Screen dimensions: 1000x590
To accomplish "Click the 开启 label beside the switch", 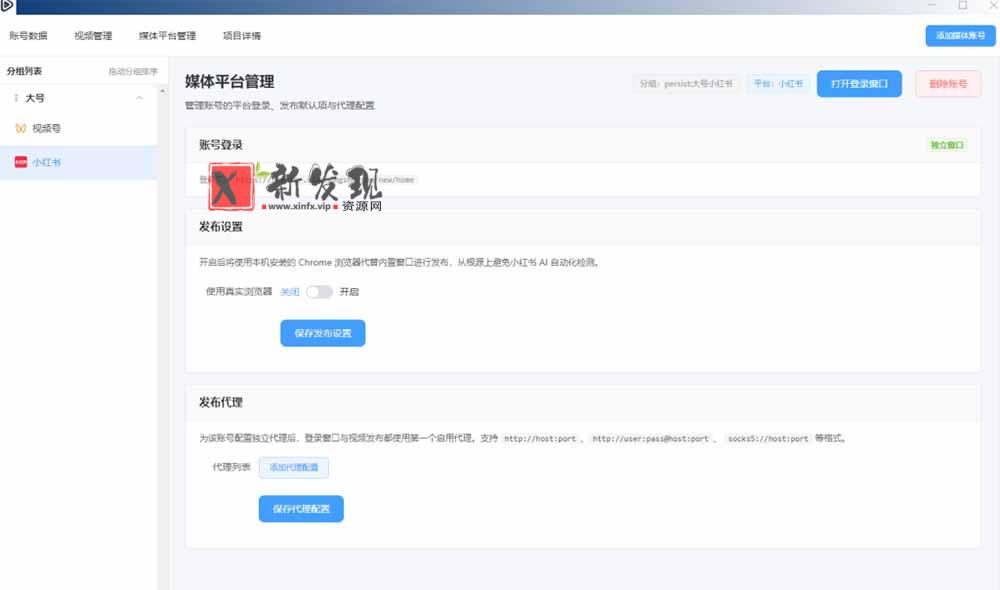I will pyautogui.click(x=349, y=291).
